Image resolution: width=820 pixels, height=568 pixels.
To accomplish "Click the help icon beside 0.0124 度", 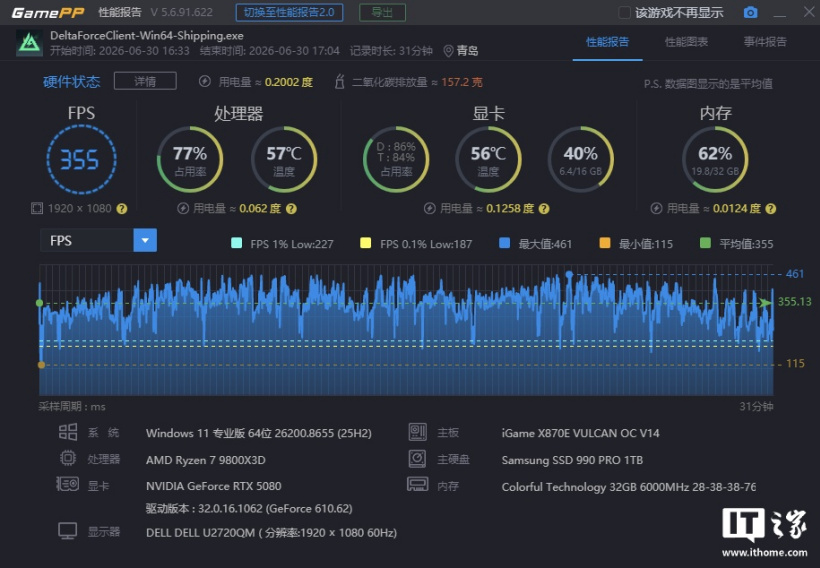I will pyautogui.click(x=771, y=209).
